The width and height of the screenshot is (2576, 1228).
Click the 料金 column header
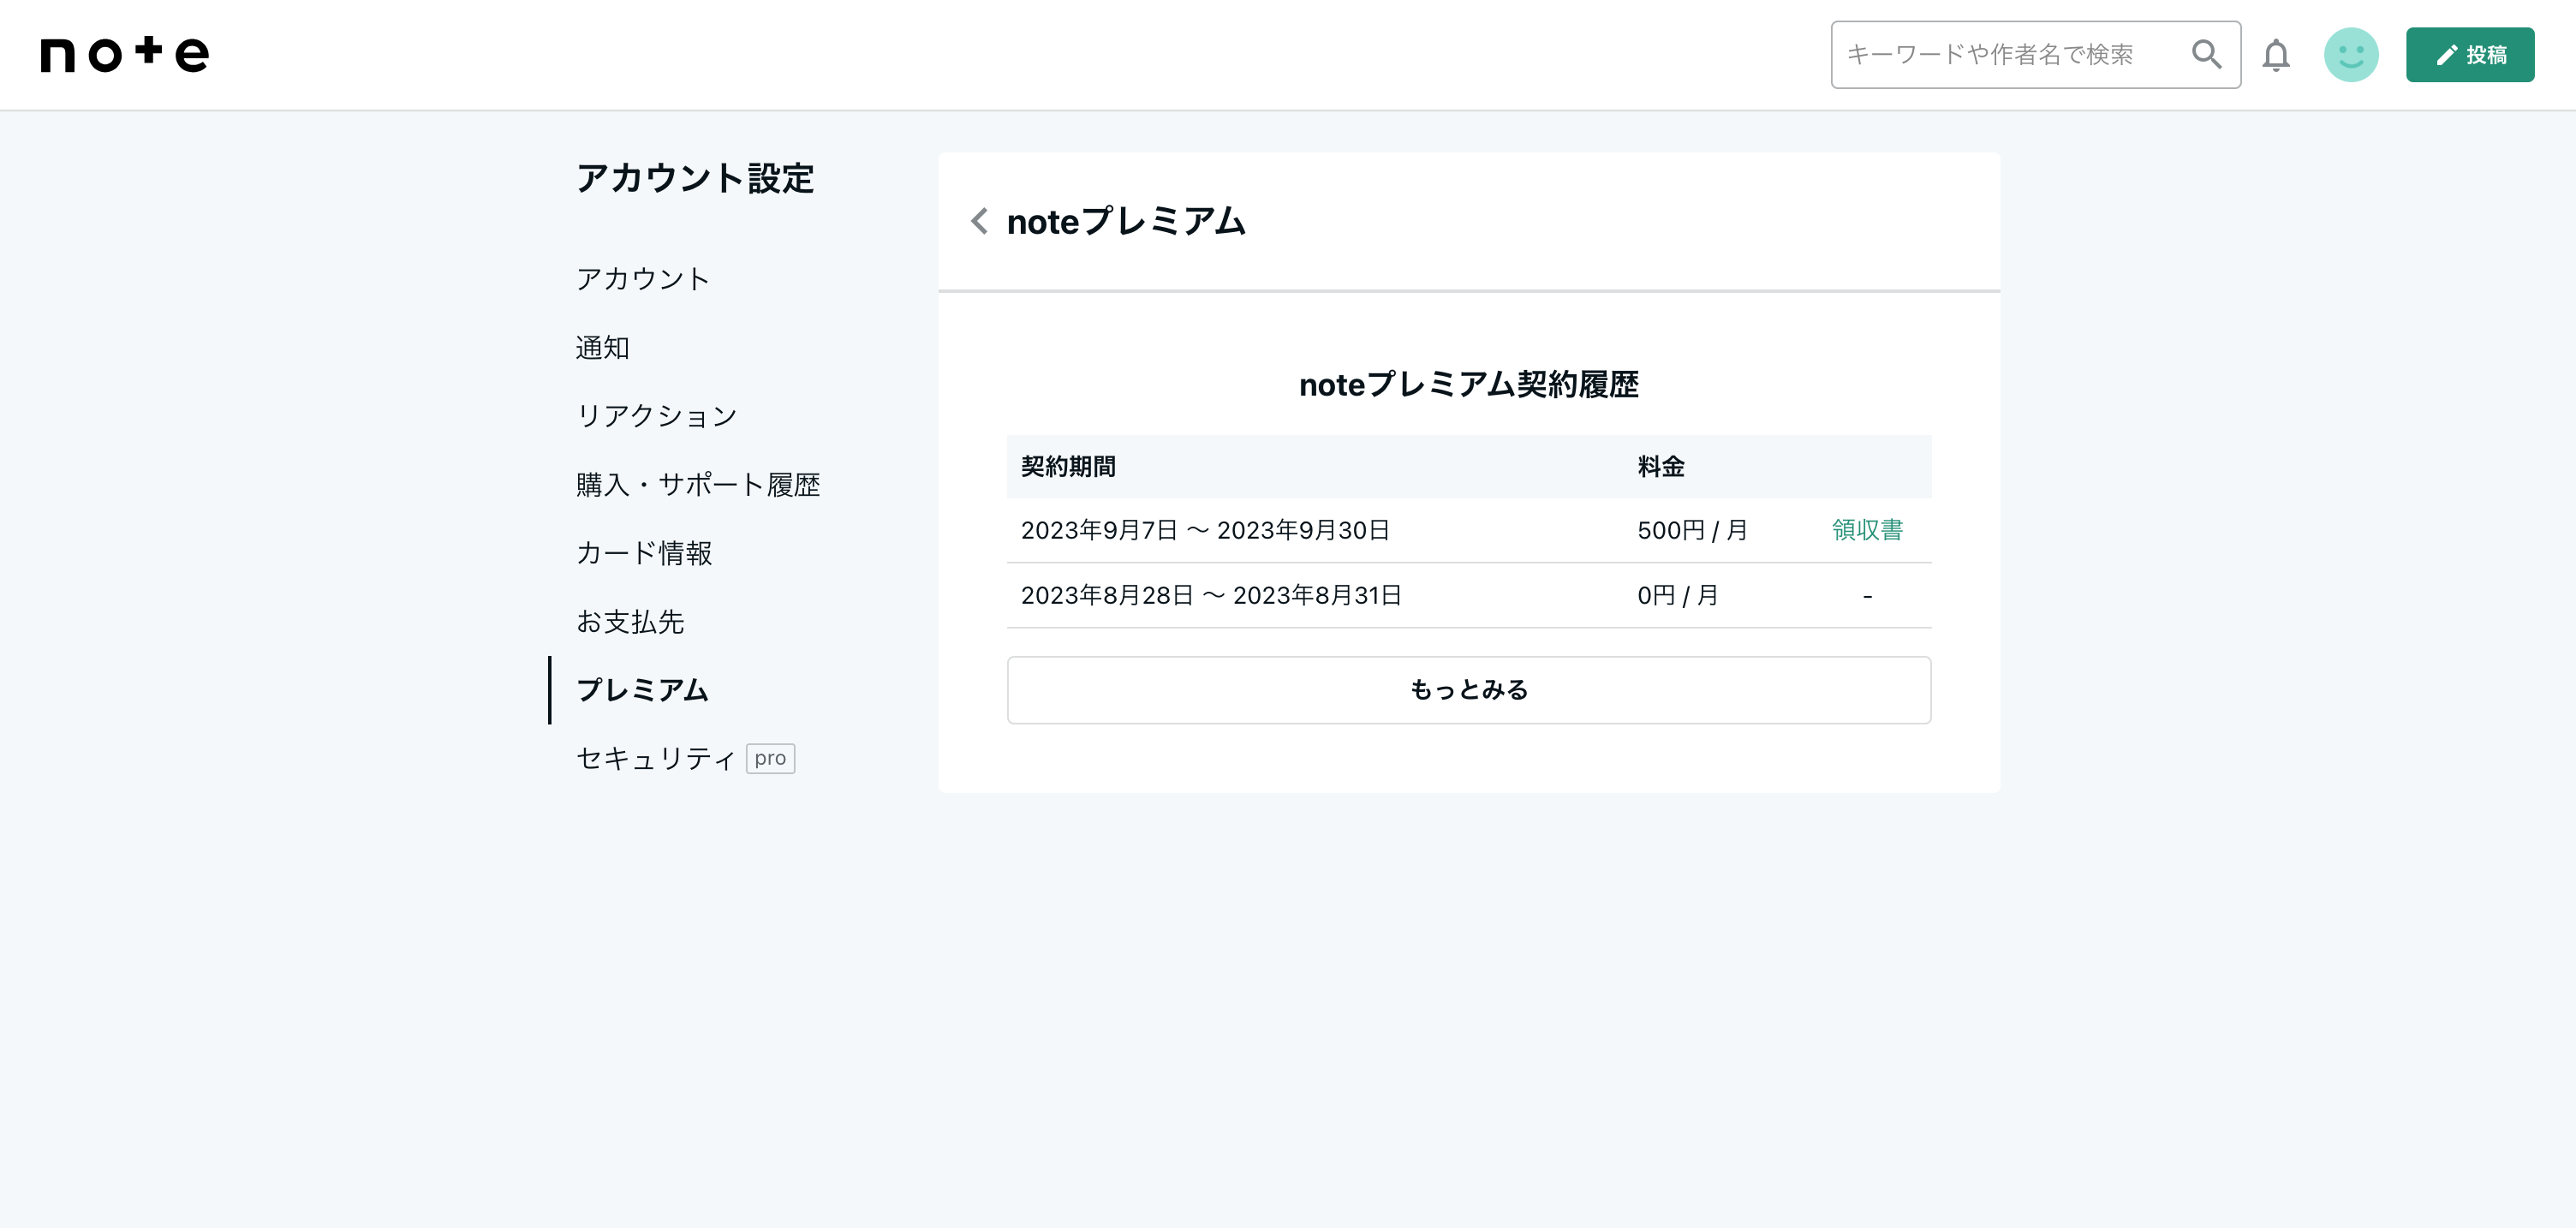point(1661,467)
